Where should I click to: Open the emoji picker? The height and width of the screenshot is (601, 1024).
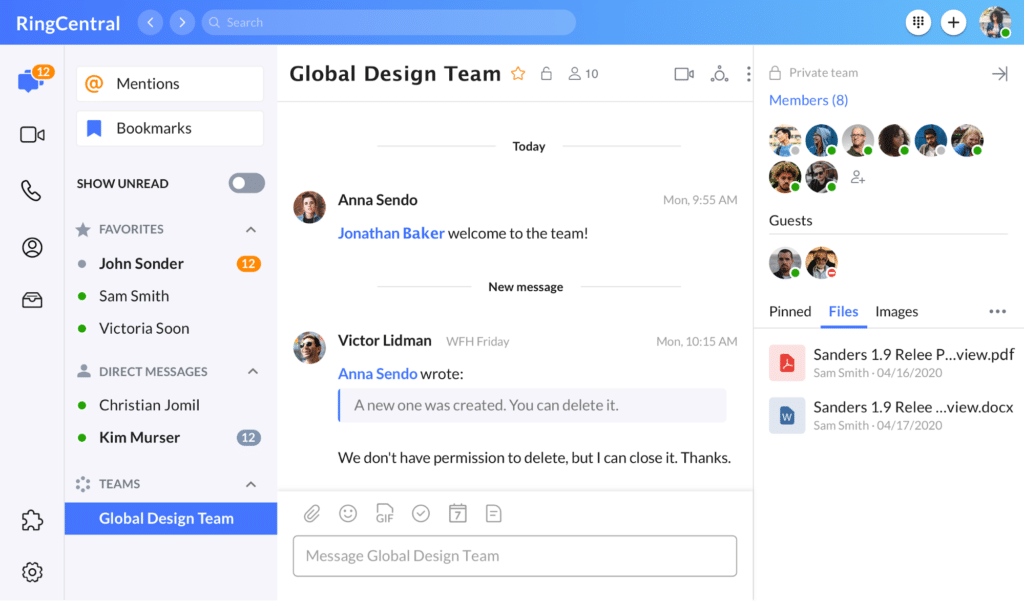[x=348, y=513]
